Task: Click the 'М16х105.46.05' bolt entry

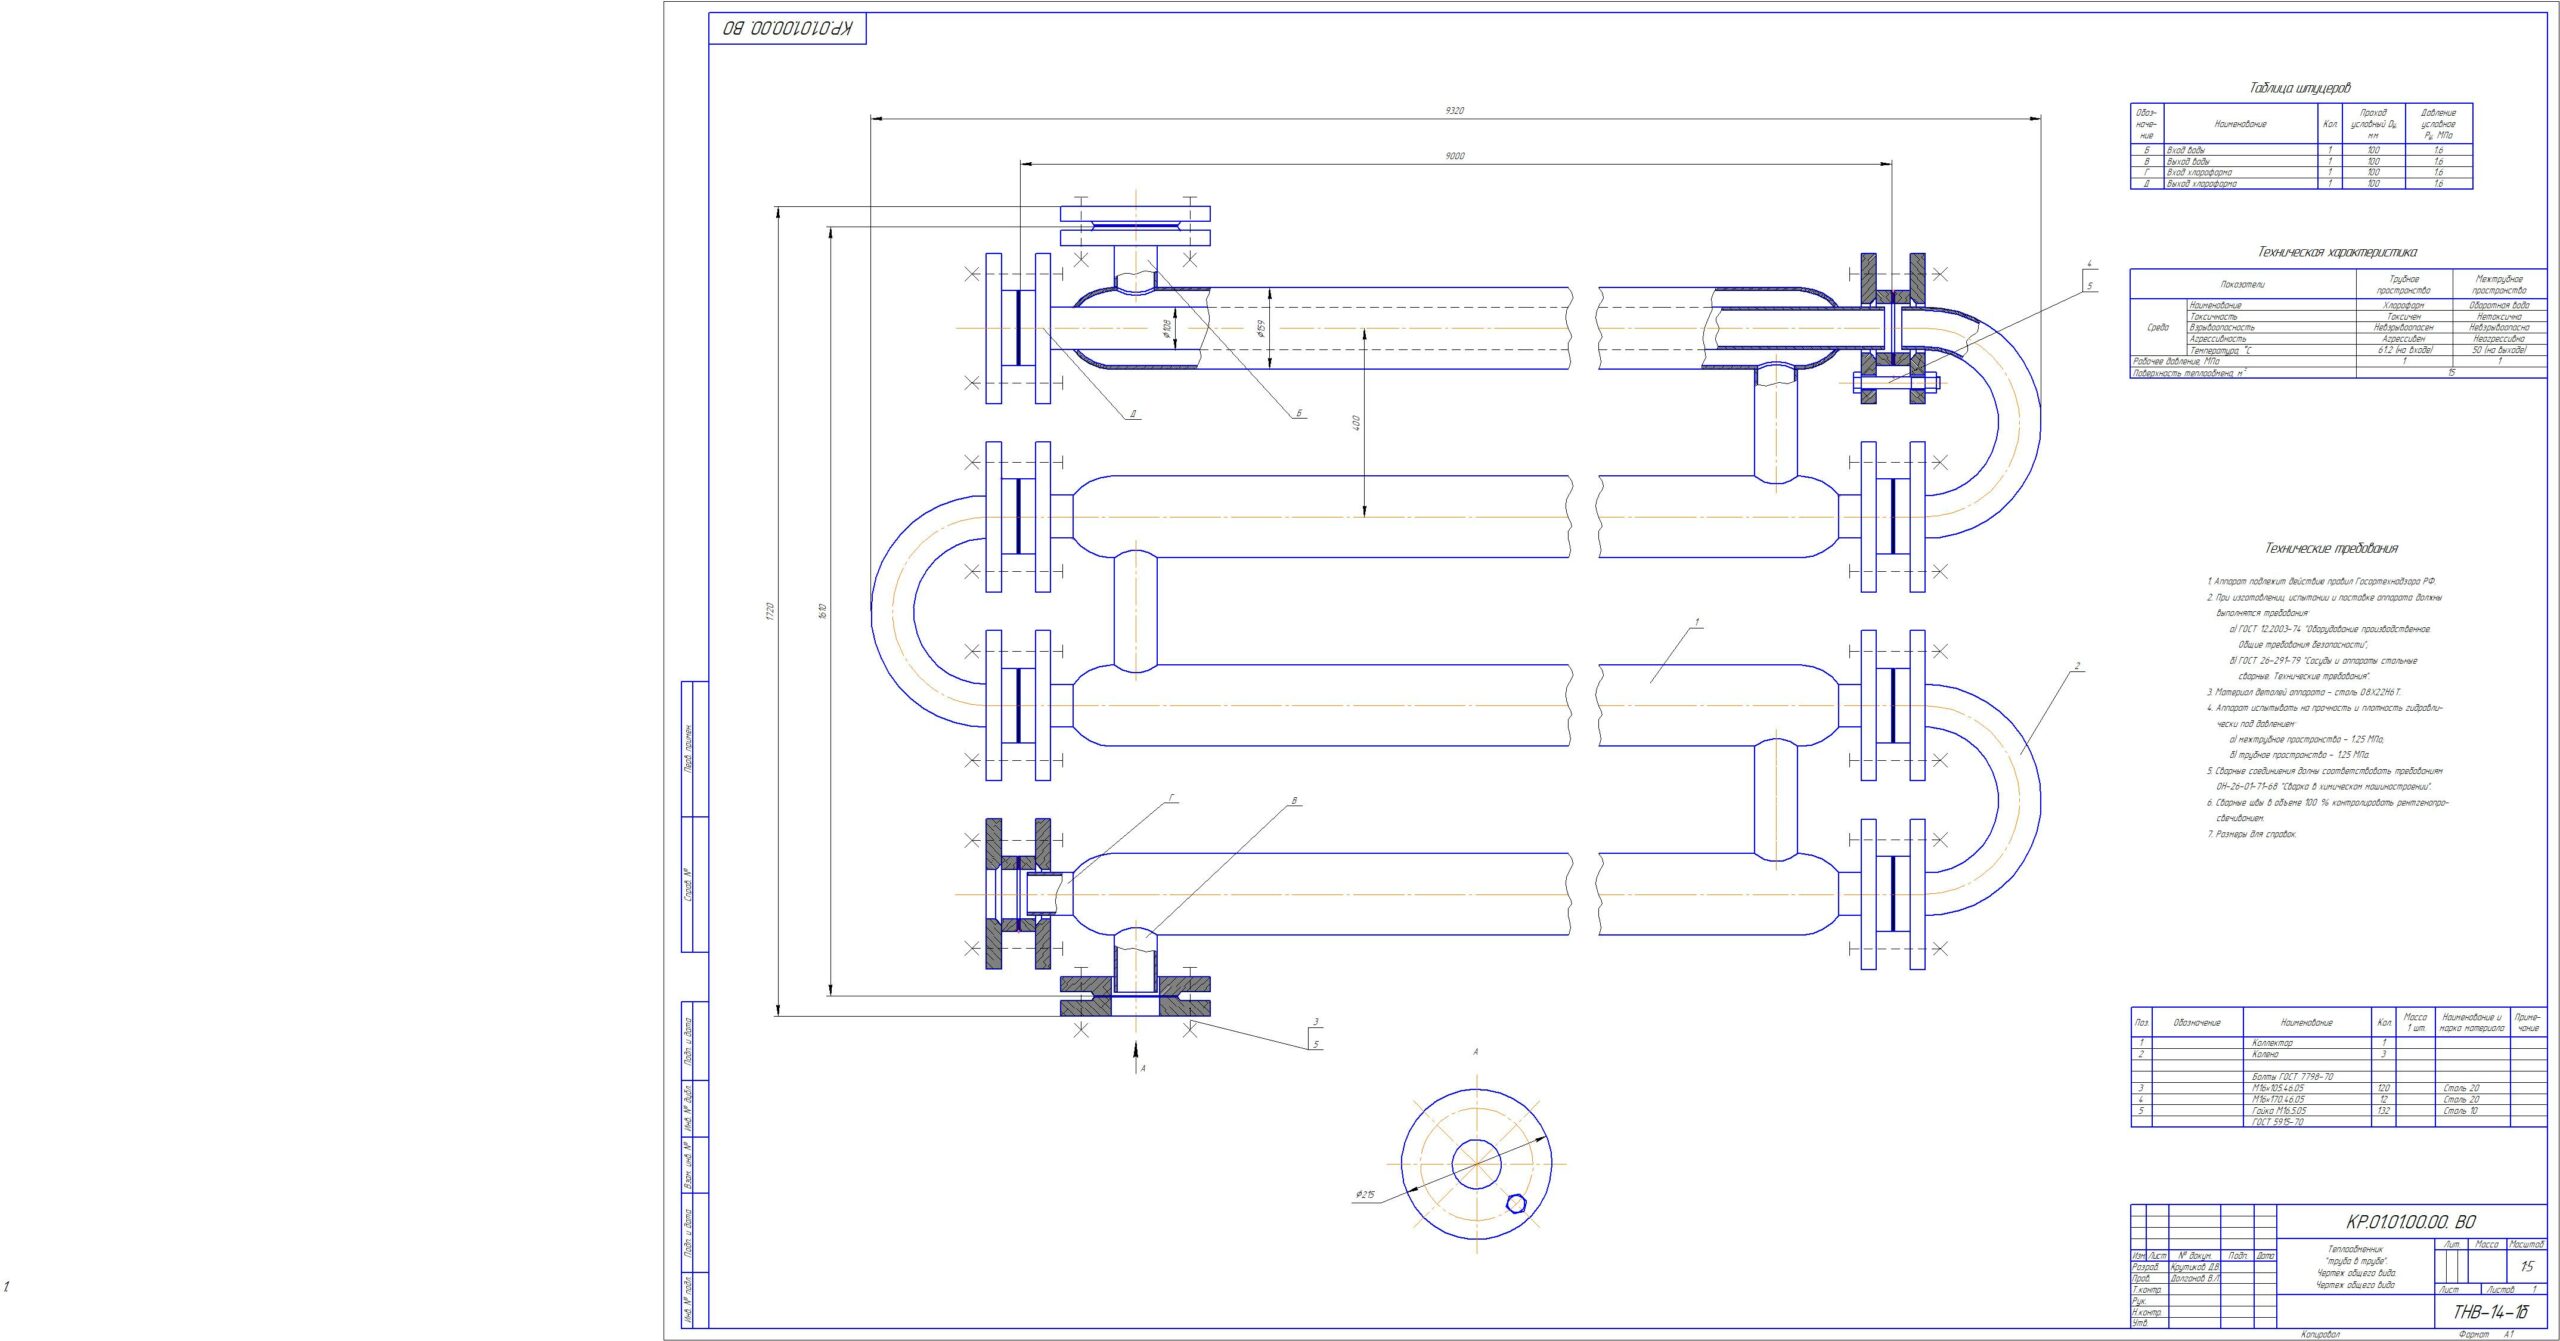Action: tap(2278, 1088)
